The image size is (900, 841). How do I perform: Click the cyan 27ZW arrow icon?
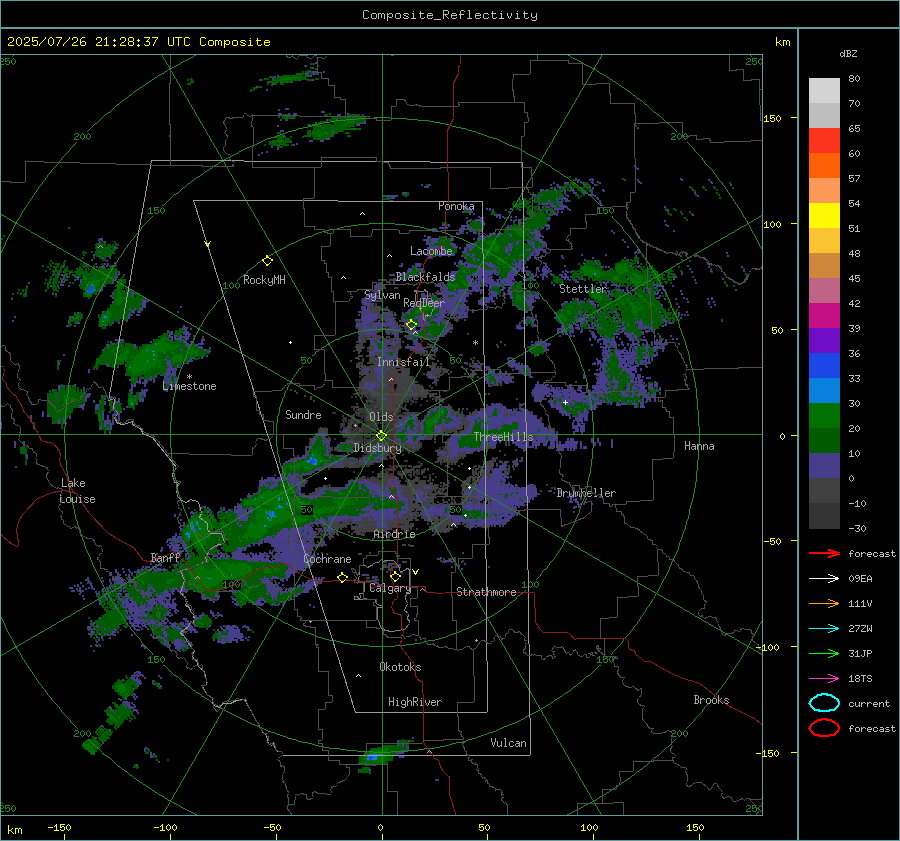[824, 629]
